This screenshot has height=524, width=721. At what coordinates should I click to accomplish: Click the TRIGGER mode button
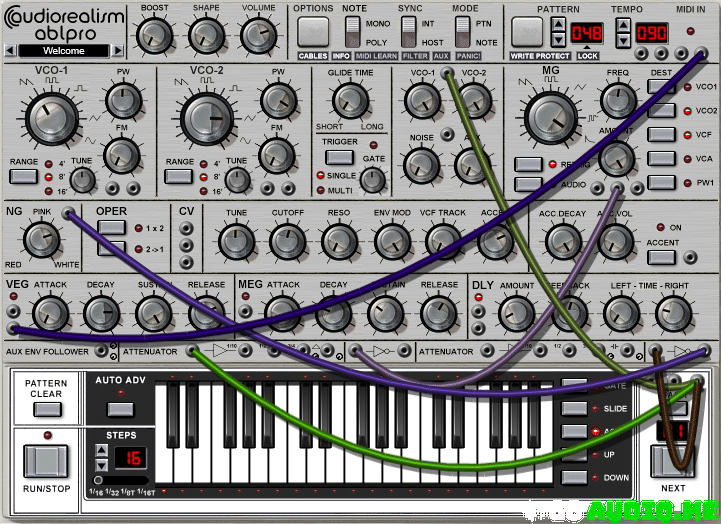click(x=339, y=157)
